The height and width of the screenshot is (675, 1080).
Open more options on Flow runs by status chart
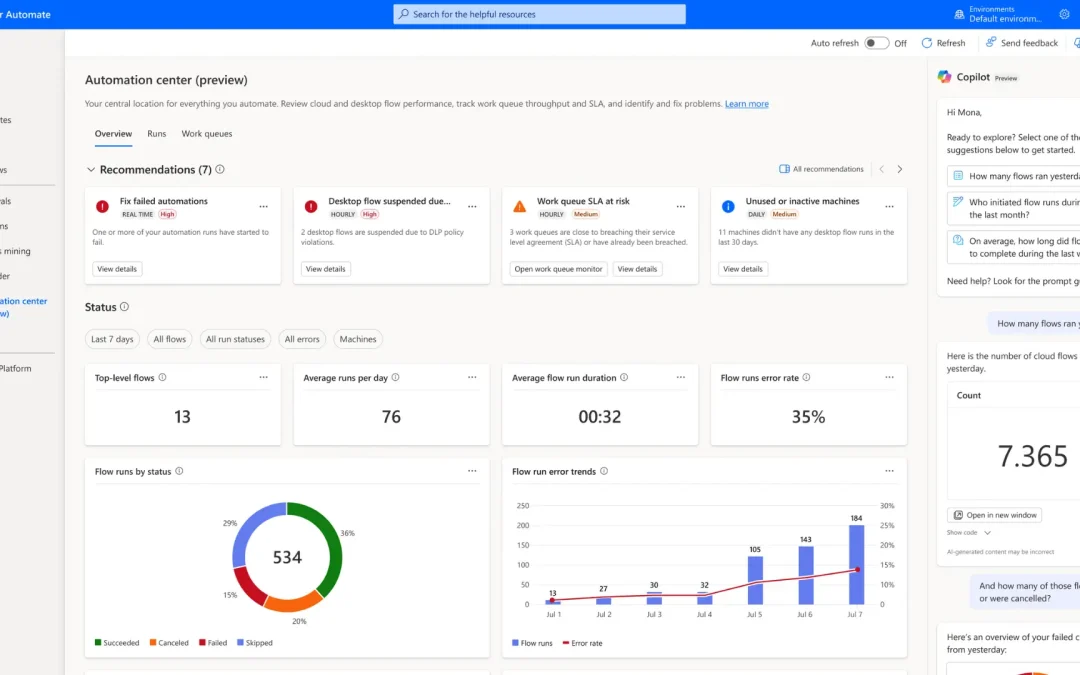472,471
